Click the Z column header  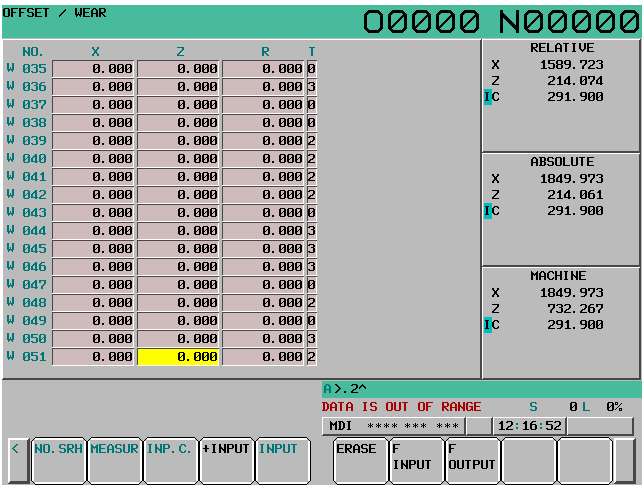coord(180,52)
